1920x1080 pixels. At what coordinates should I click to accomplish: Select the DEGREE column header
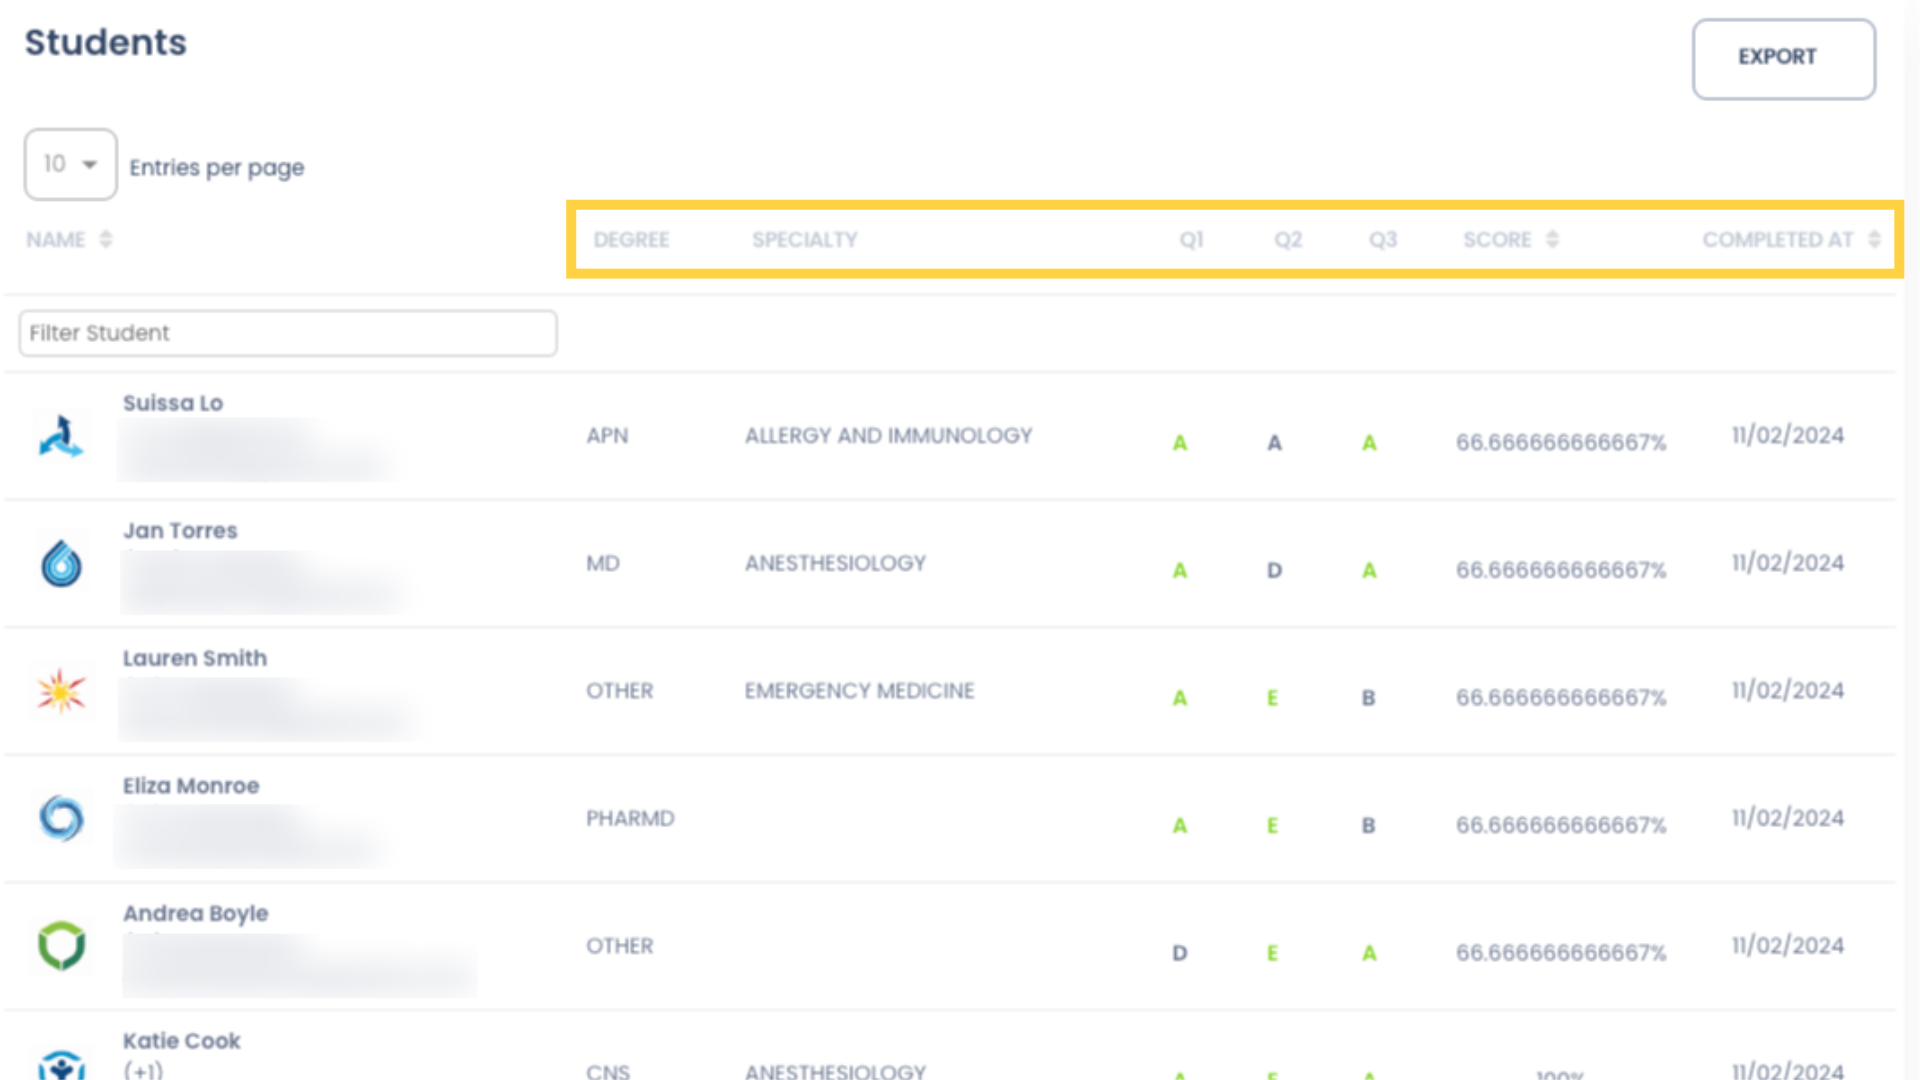630,239
